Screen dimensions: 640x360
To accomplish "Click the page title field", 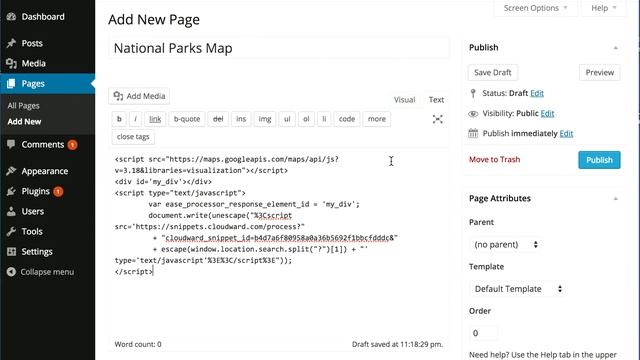I will click(x=279, y=48).
